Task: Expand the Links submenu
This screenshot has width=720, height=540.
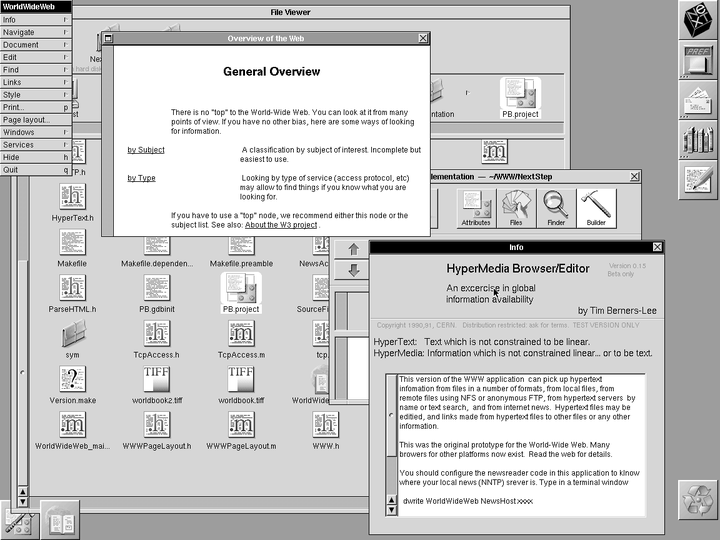Action: point(35,82)
